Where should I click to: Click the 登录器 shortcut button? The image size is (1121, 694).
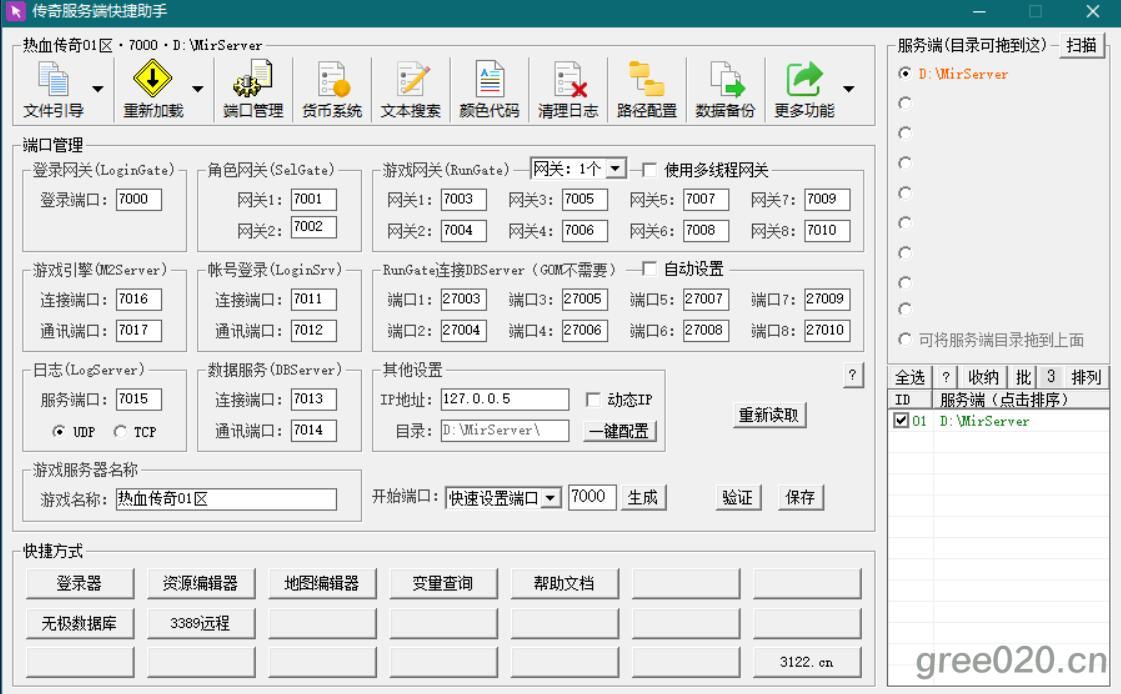pyautogui.click(x=79, y=583)
